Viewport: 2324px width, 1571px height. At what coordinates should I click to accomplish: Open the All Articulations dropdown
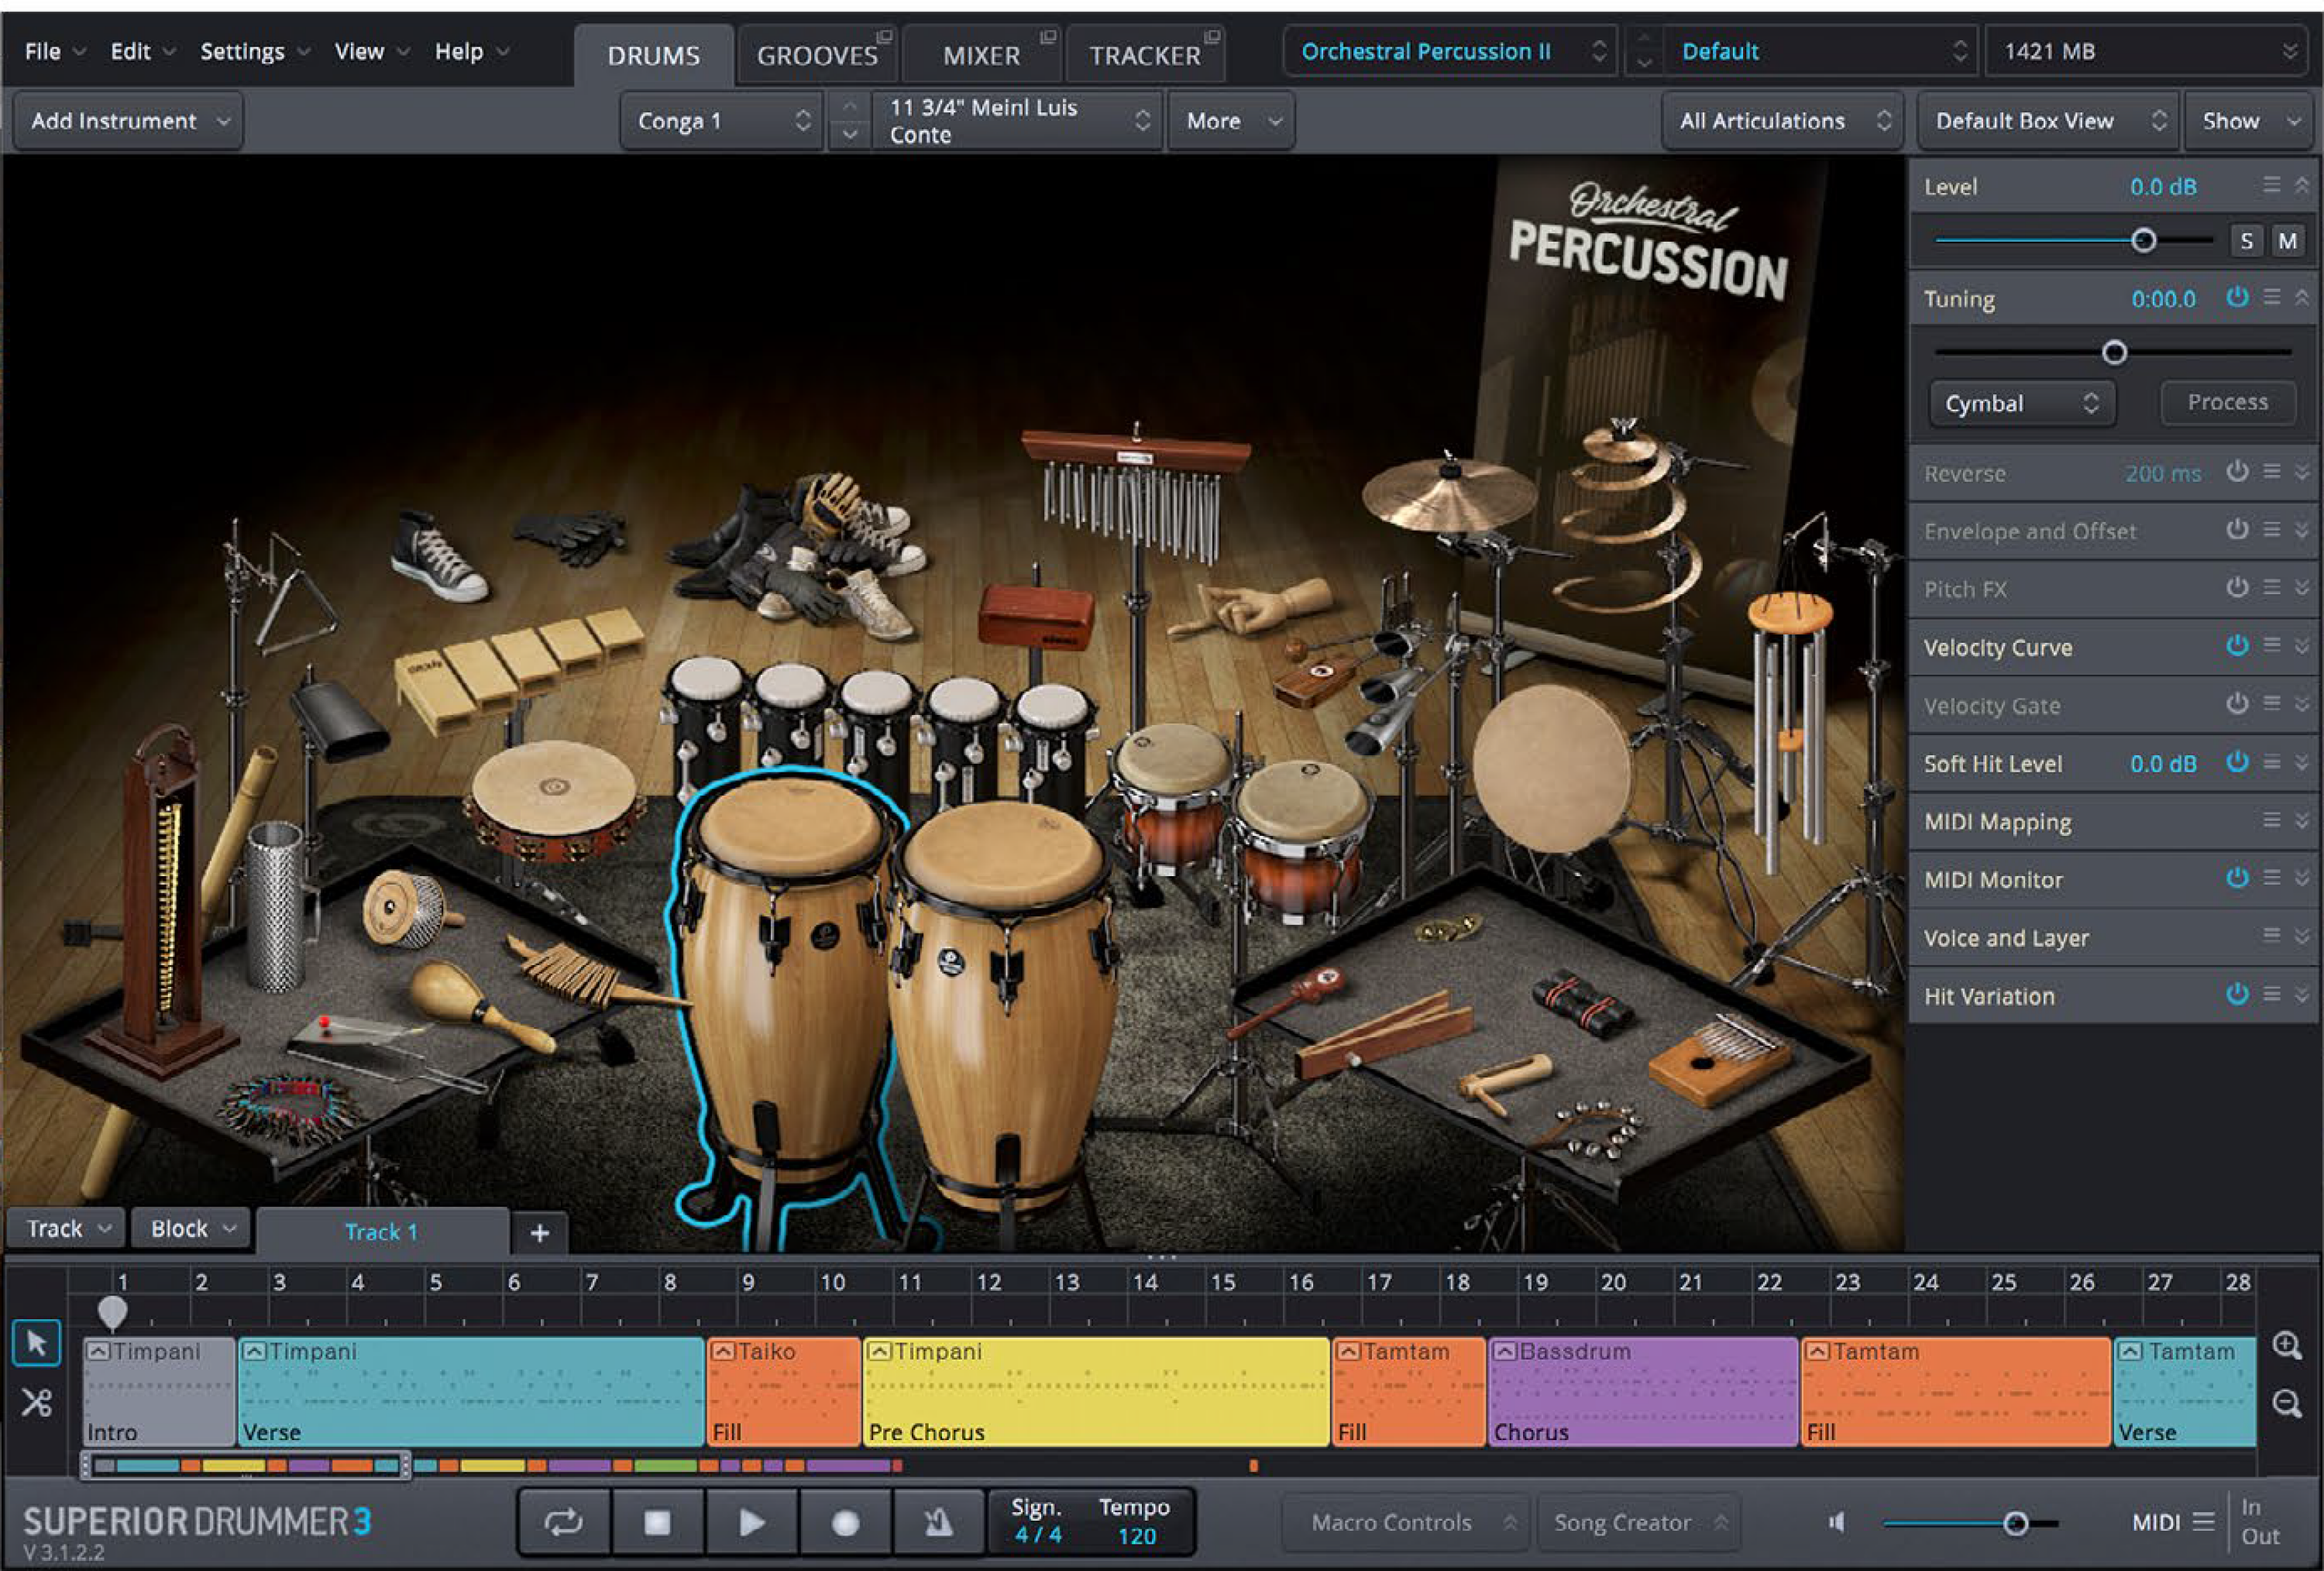(1782, 120)
